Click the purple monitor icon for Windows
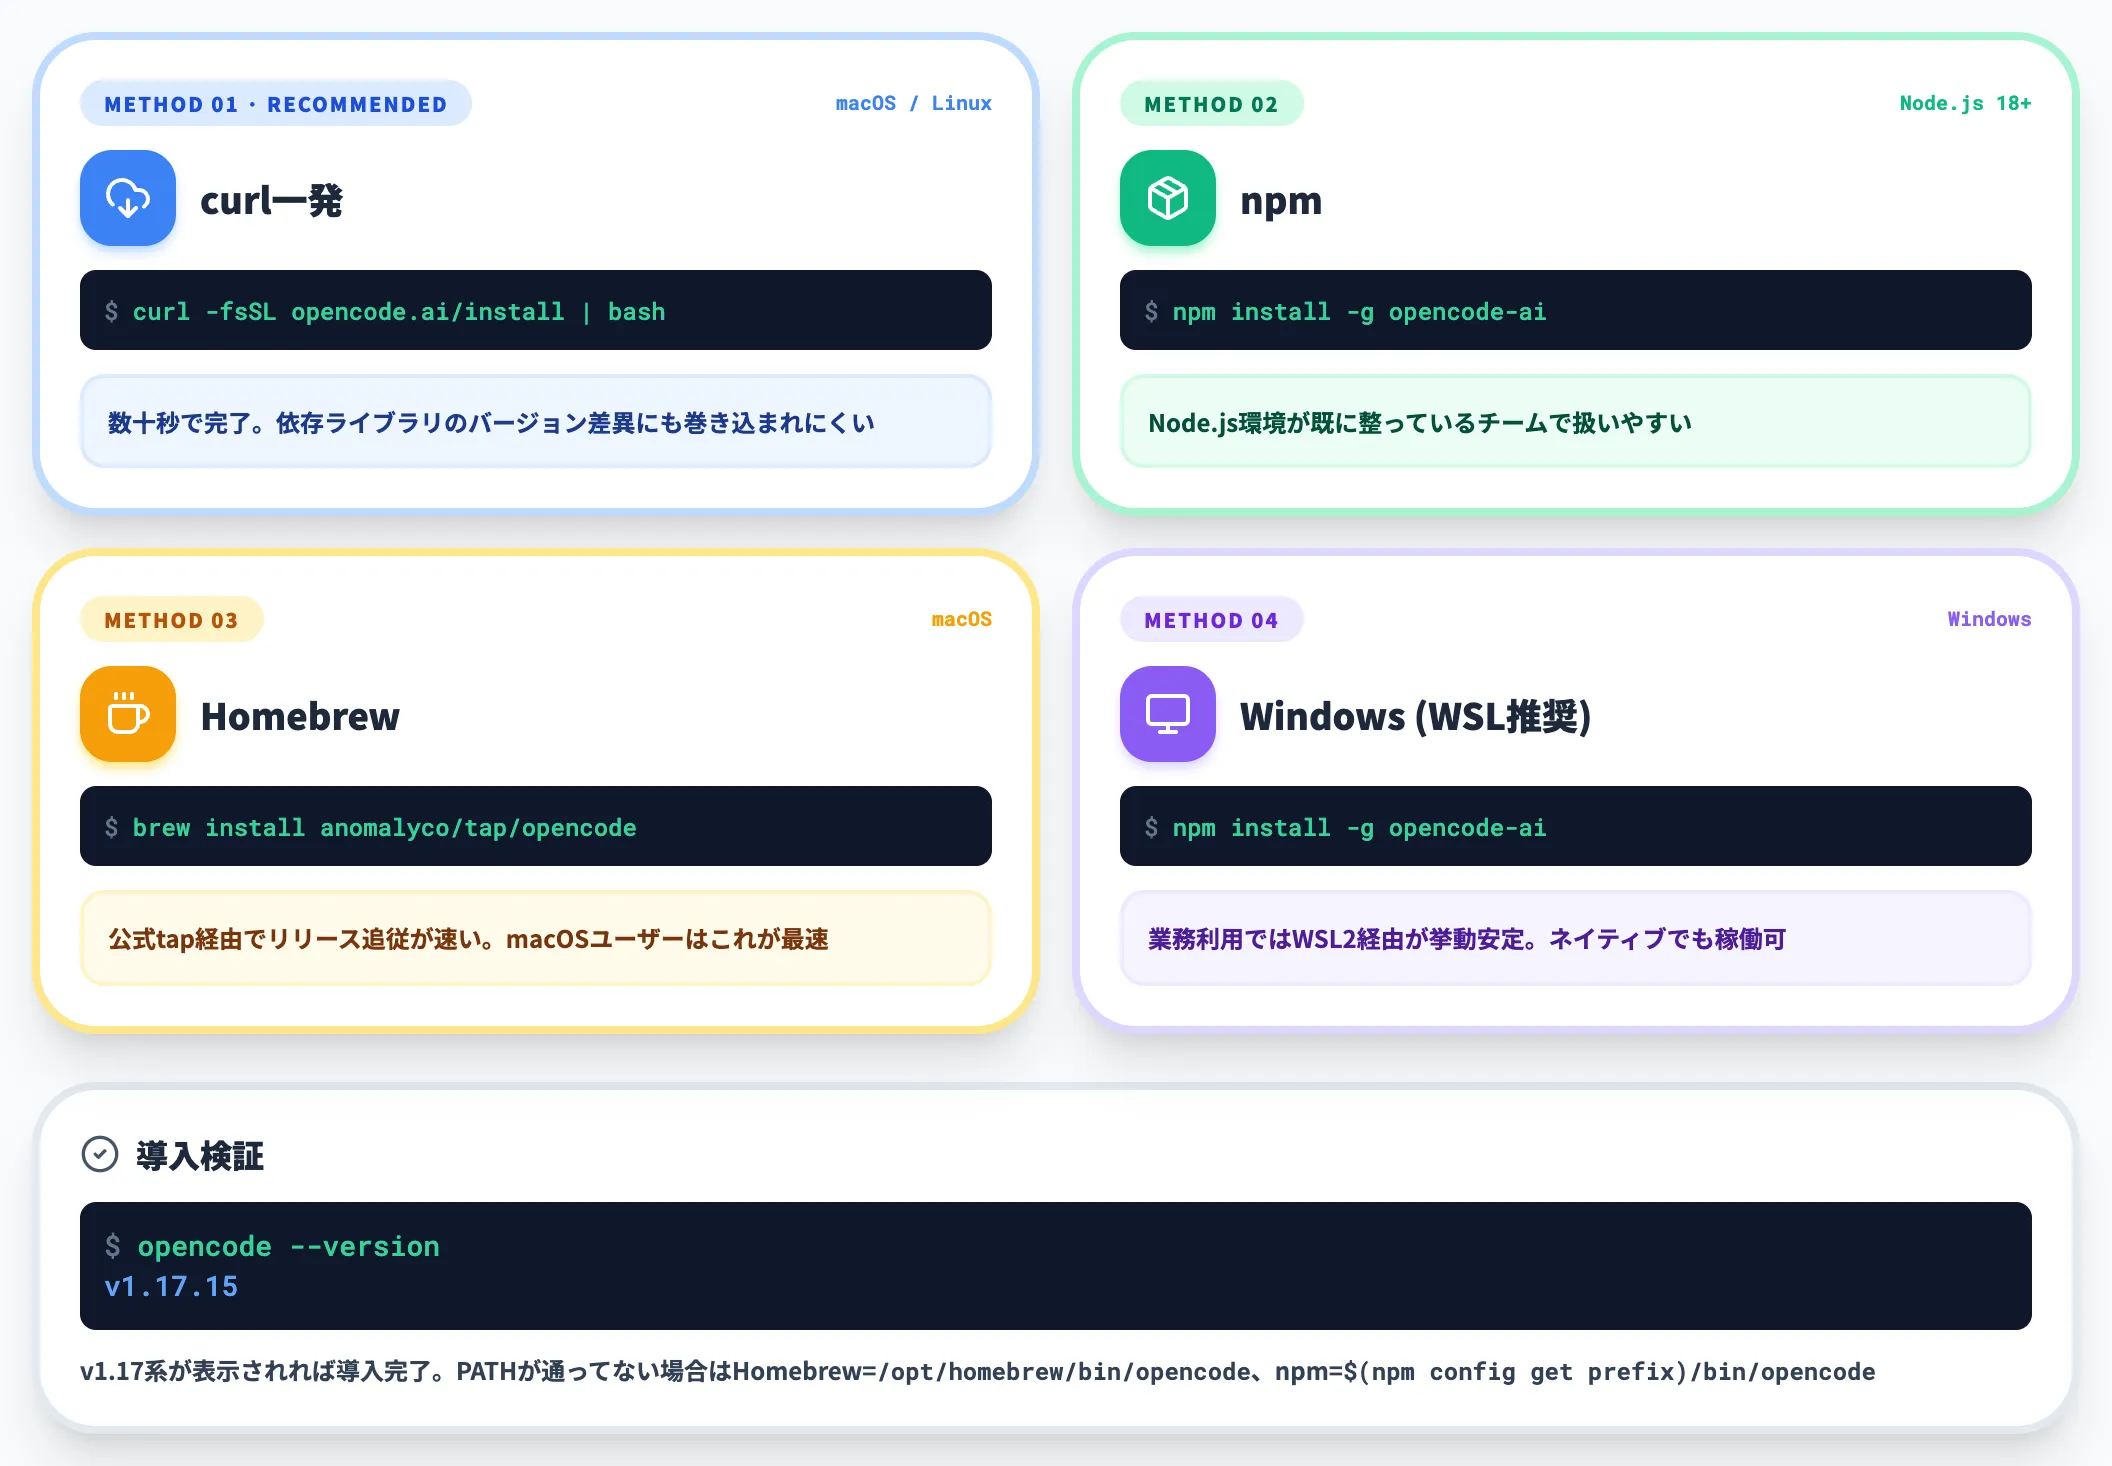This screenshot has width=2112, height=1466. pyautogui.click(x=1168, y=714)
